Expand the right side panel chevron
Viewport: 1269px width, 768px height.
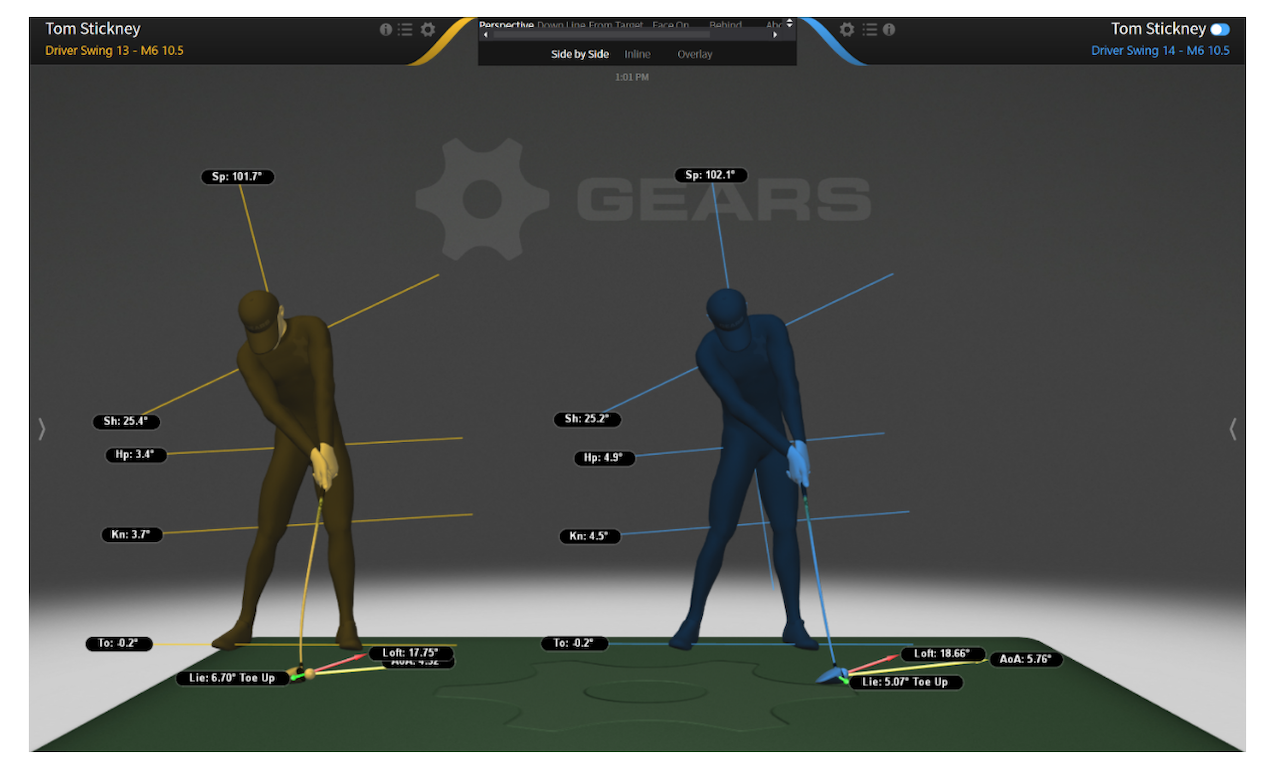pyautogui.click(x=1232, y=429)
